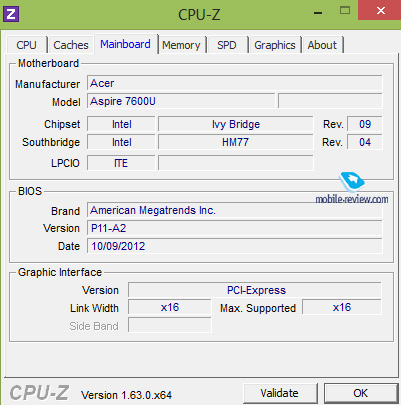
Task: Click the BIOS Date field 10/09/2012
Action: click(x=235, y=246)
